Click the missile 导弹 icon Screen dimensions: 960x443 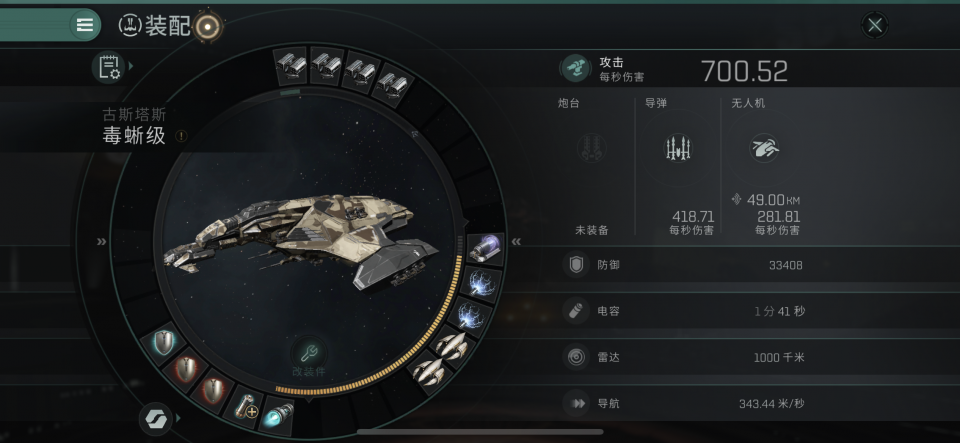coord(678,148)
